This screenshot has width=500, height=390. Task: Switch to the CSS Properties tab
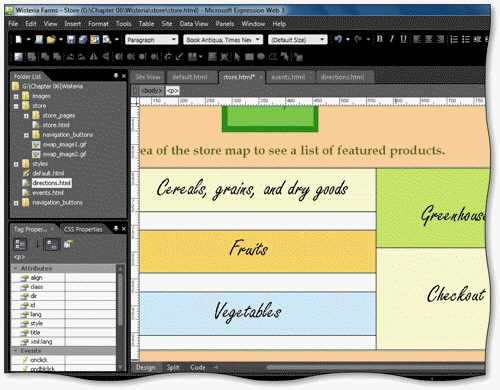83,229
